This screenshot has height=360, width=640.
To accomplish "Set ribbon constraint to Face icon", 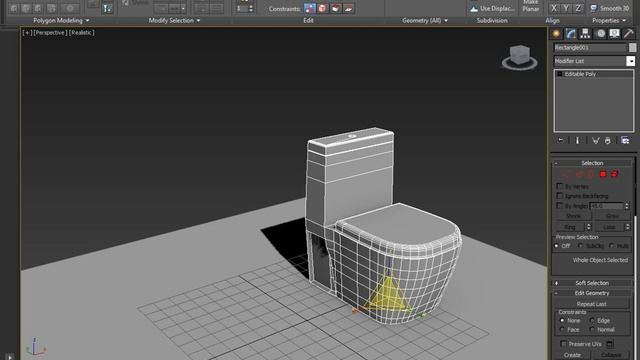I will click(336, 8).
